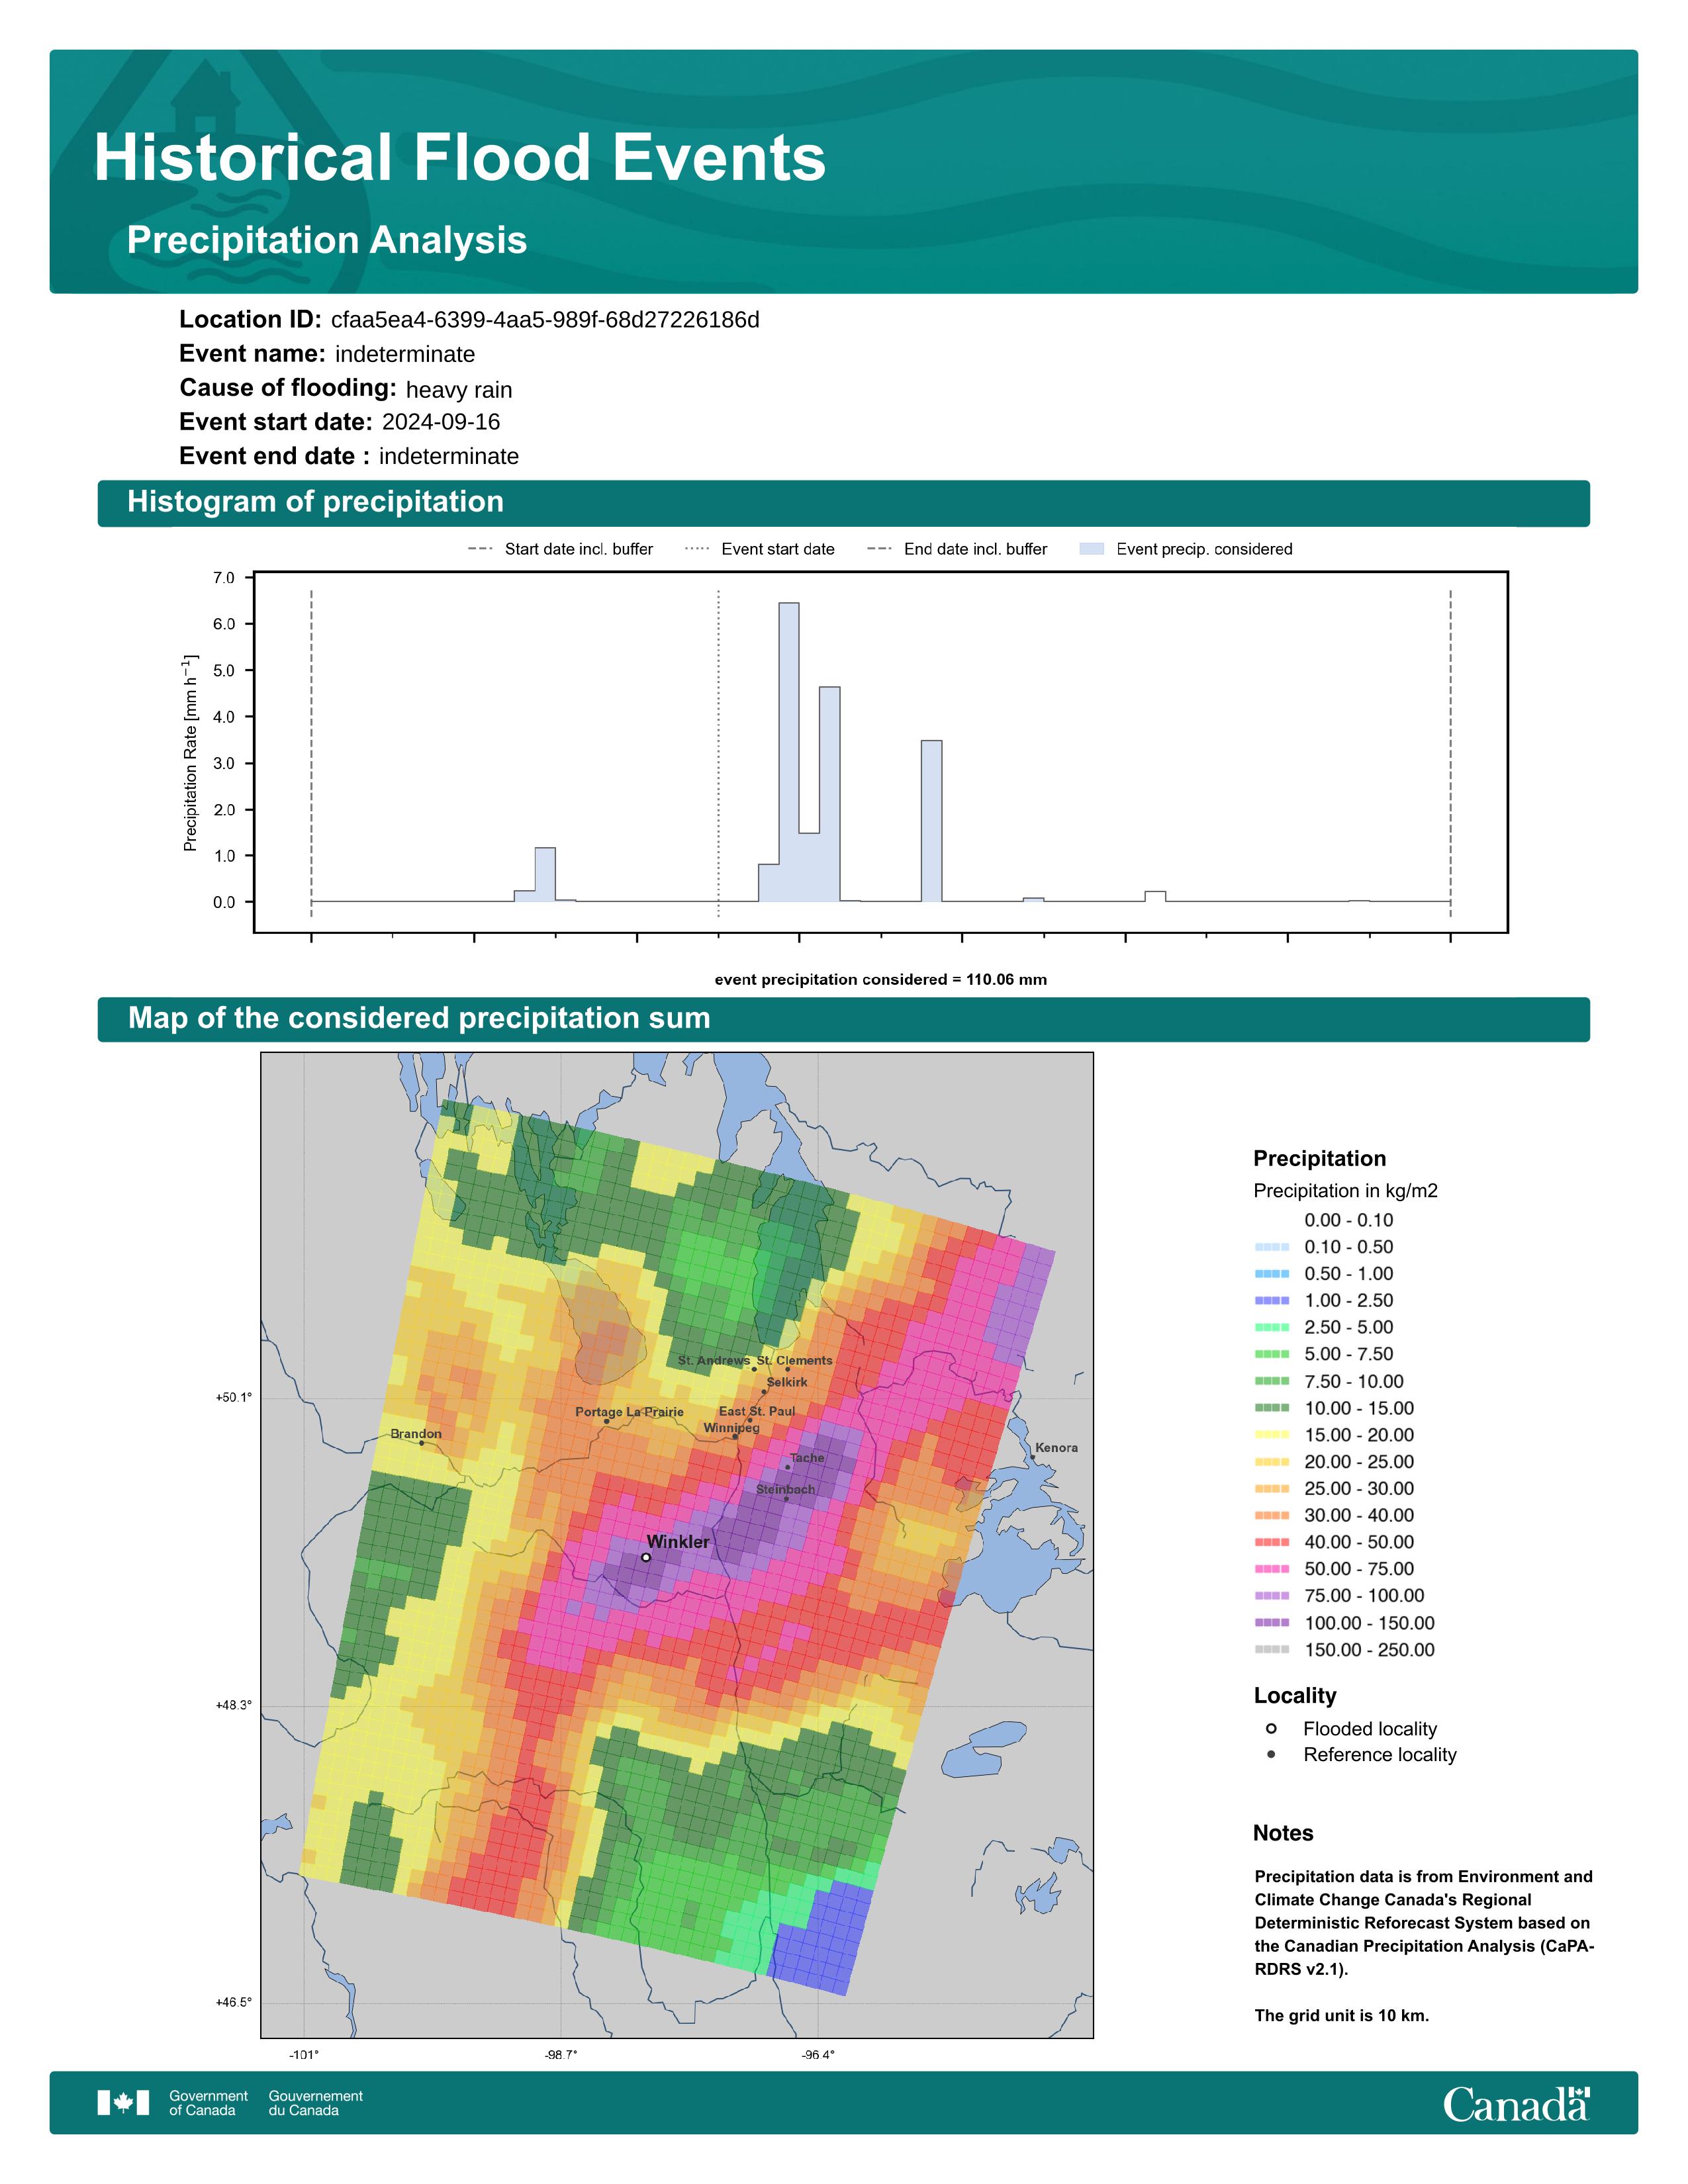
Task: Click the 50.00 - 75.00 legend color swatch
Action: pos(1272,1569)
